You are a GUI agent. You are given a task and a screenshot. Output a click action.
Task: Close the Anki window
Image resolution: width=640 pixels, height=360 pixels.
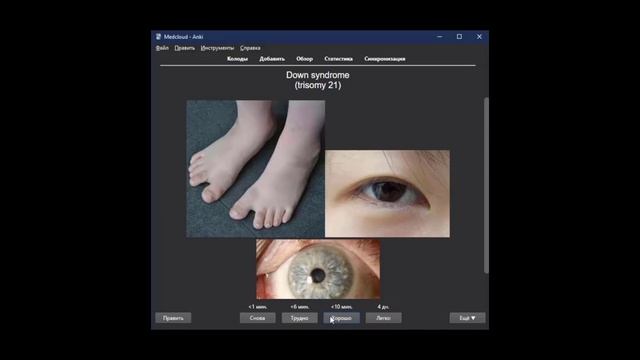coord(479,37)
